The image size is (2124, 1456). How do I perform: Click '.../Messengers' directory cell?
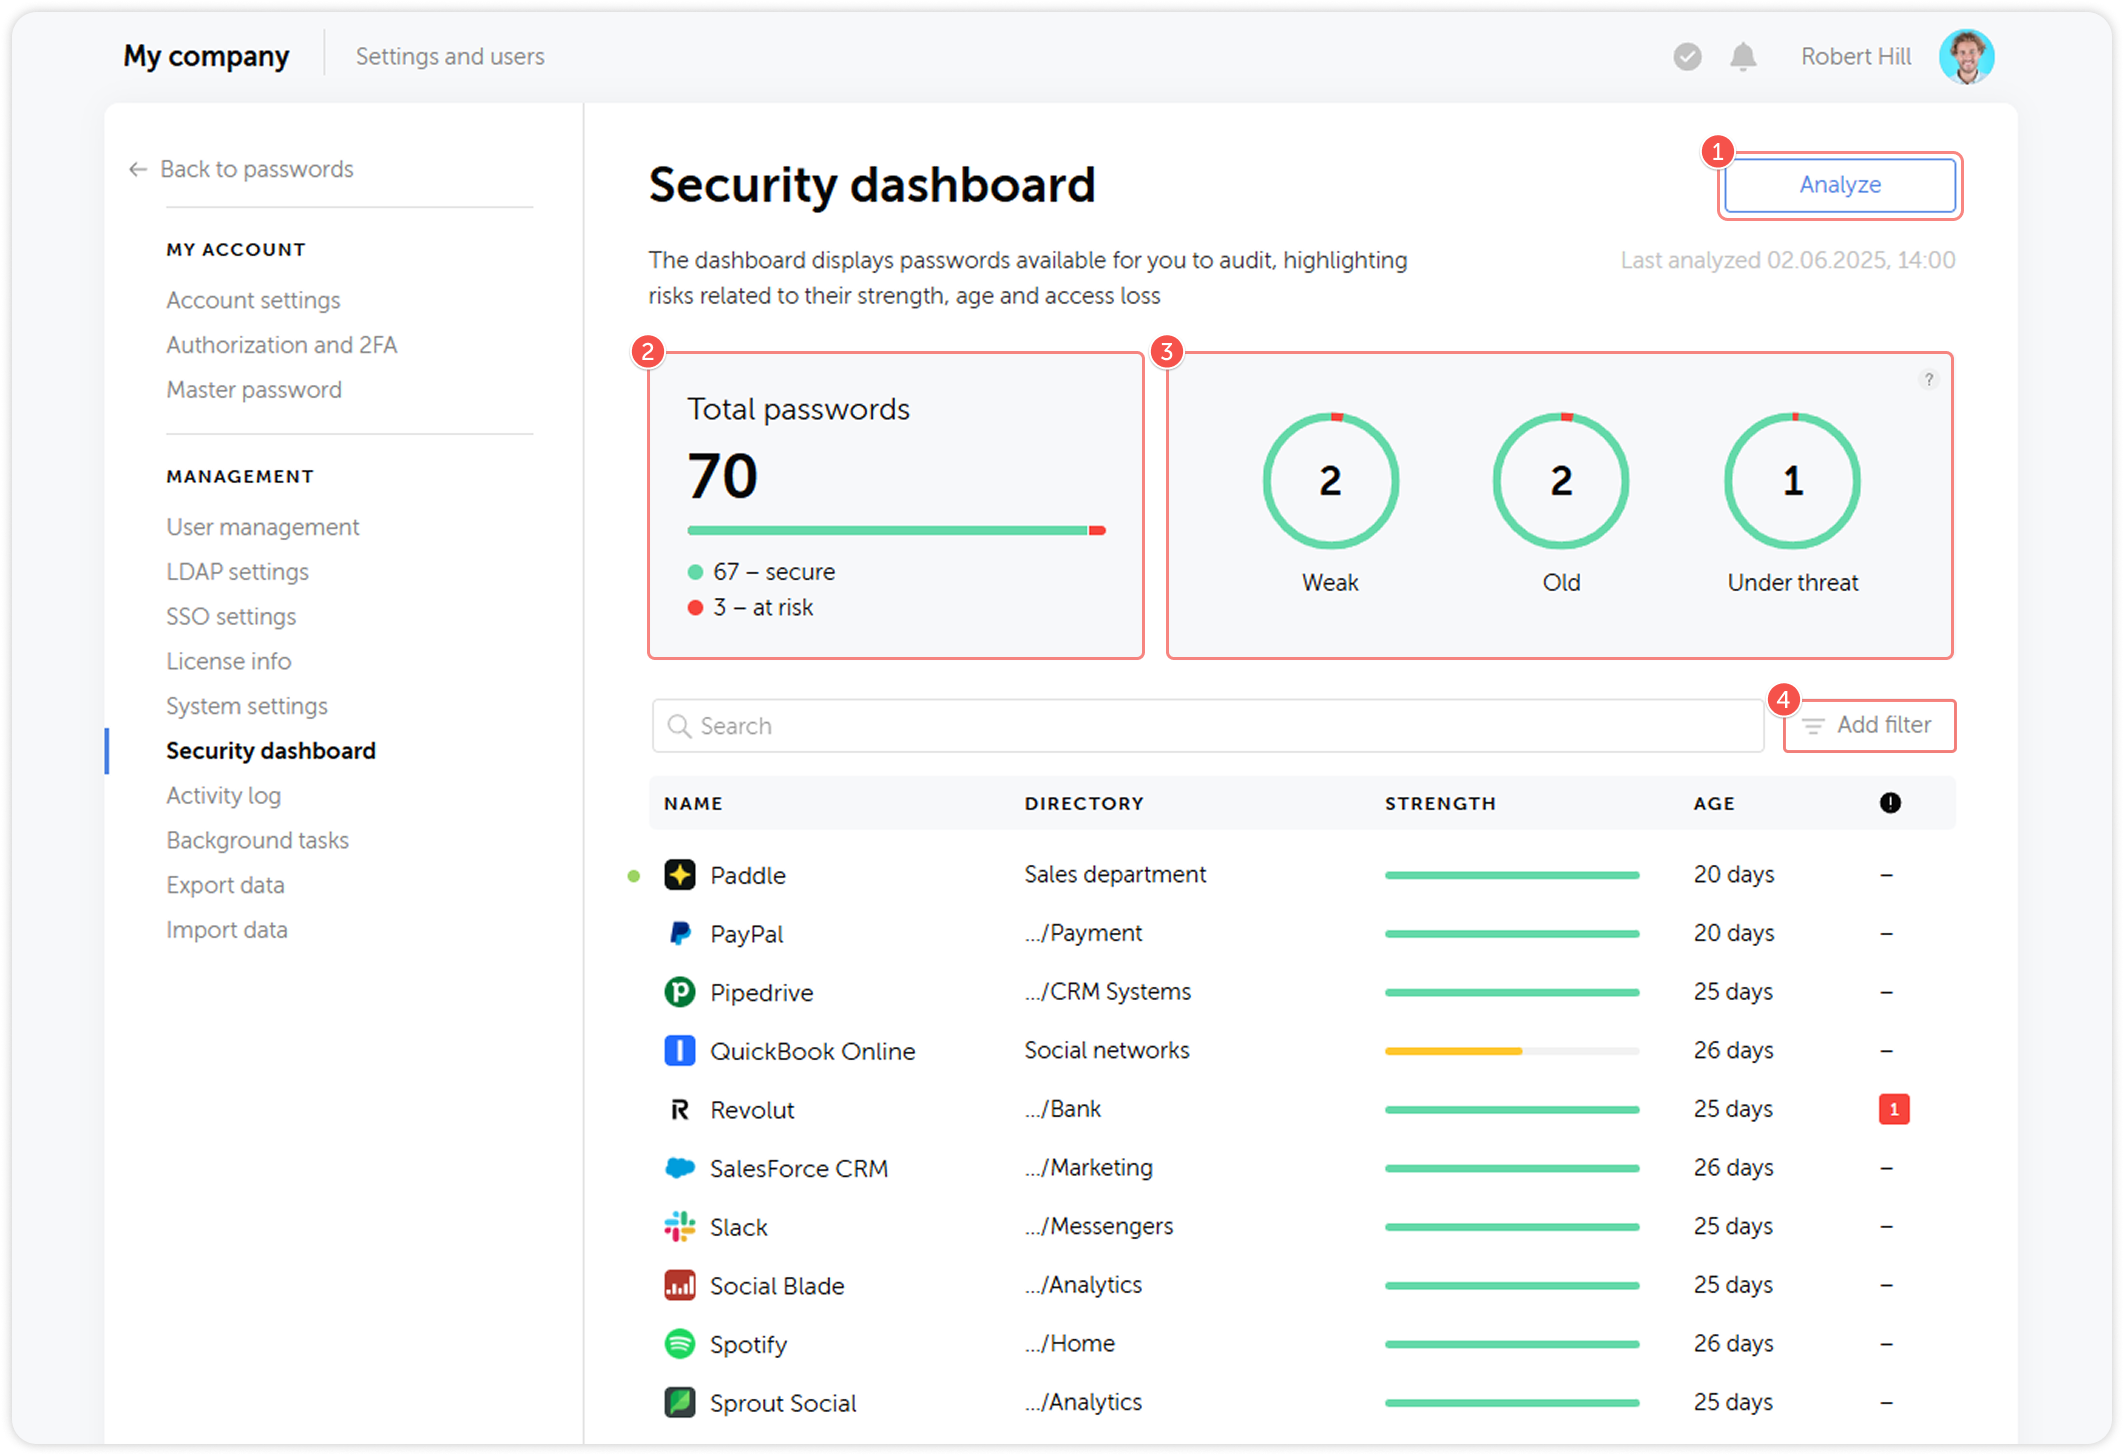click(1099, 1226)
